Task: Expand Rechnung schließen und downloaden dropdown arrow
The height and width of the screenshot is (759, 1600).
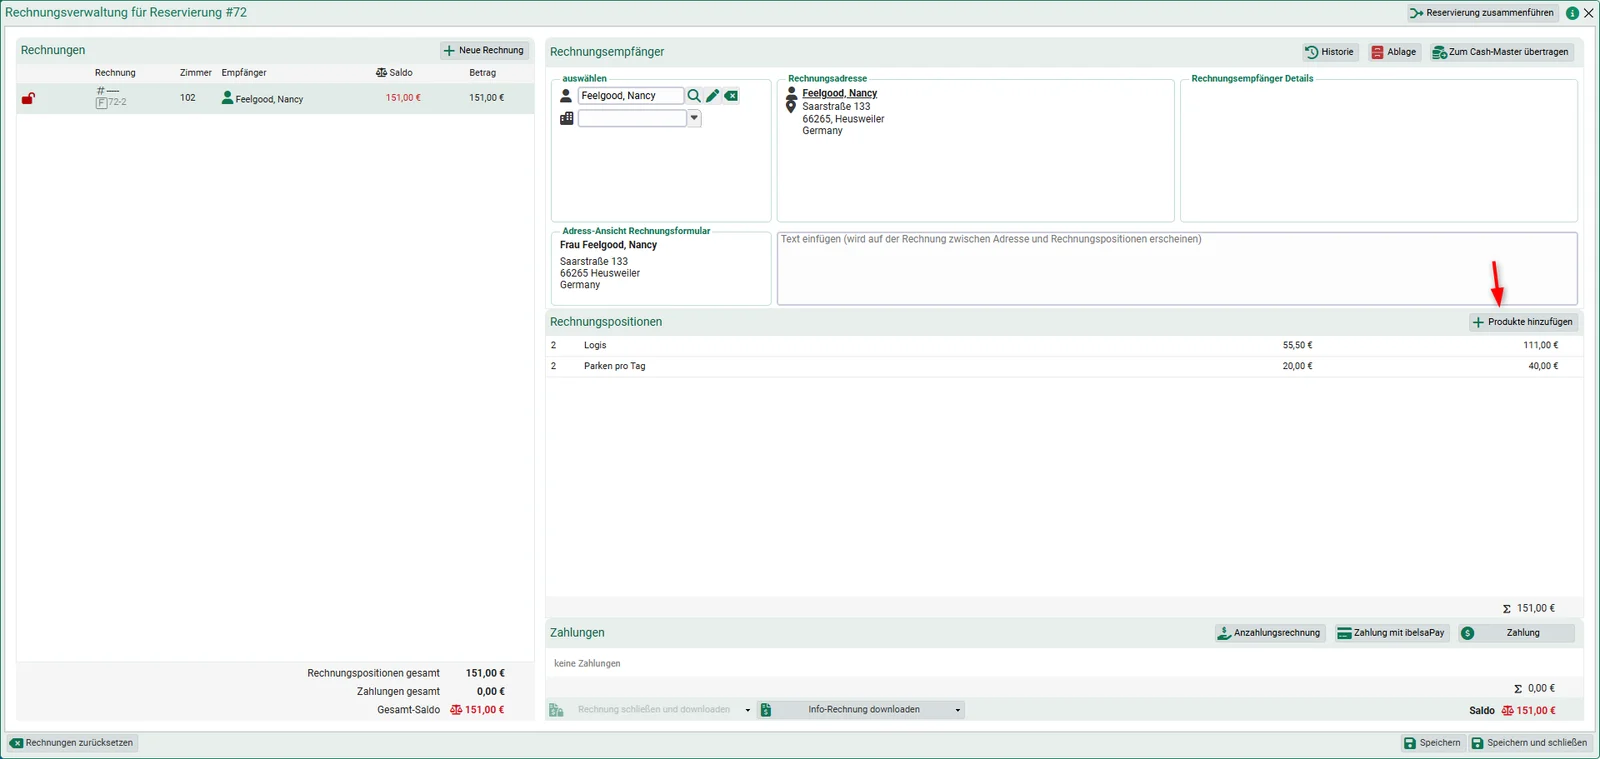Action: coord(748,710)
